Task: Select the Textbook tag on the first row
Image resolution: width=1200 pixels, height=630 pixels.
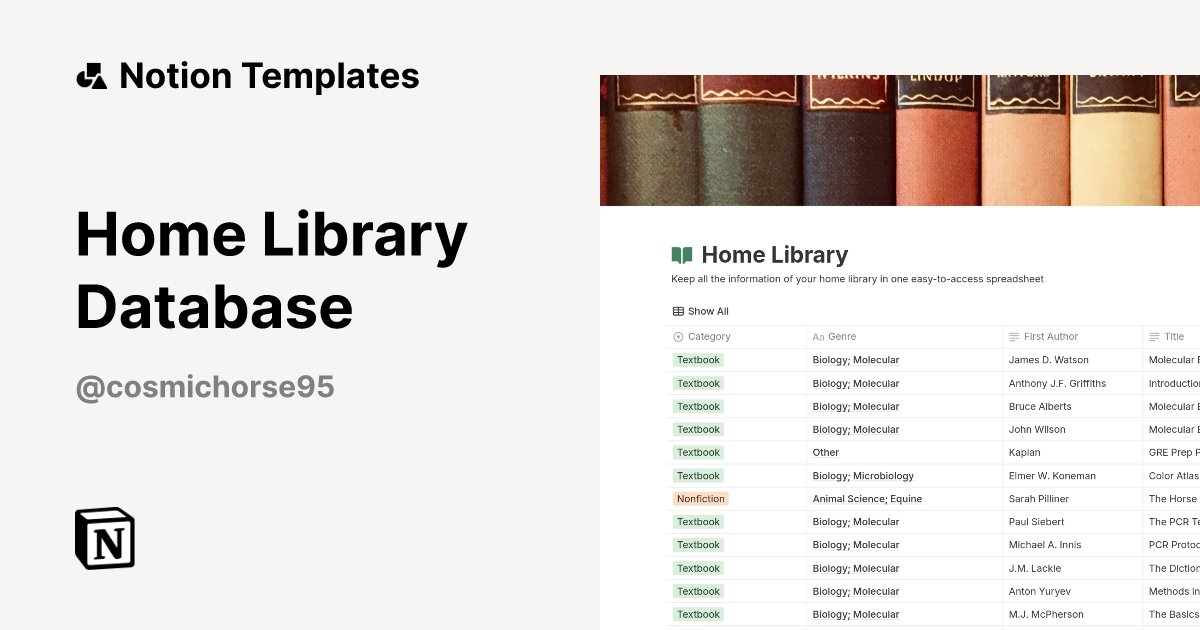Action: click(x=698, y=359)
